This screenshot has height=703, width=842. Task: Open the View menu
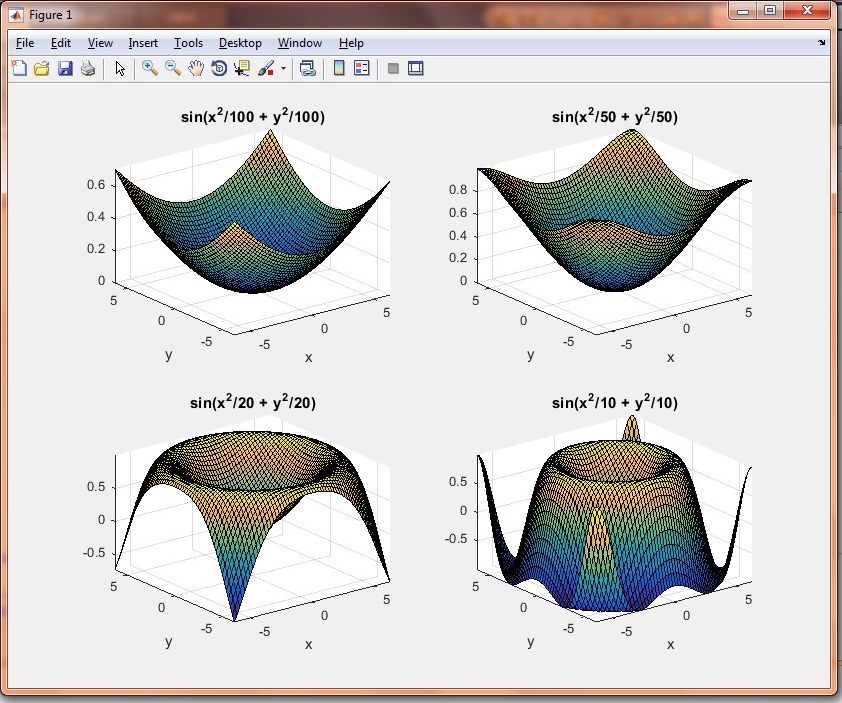click(x=100, y=43)
